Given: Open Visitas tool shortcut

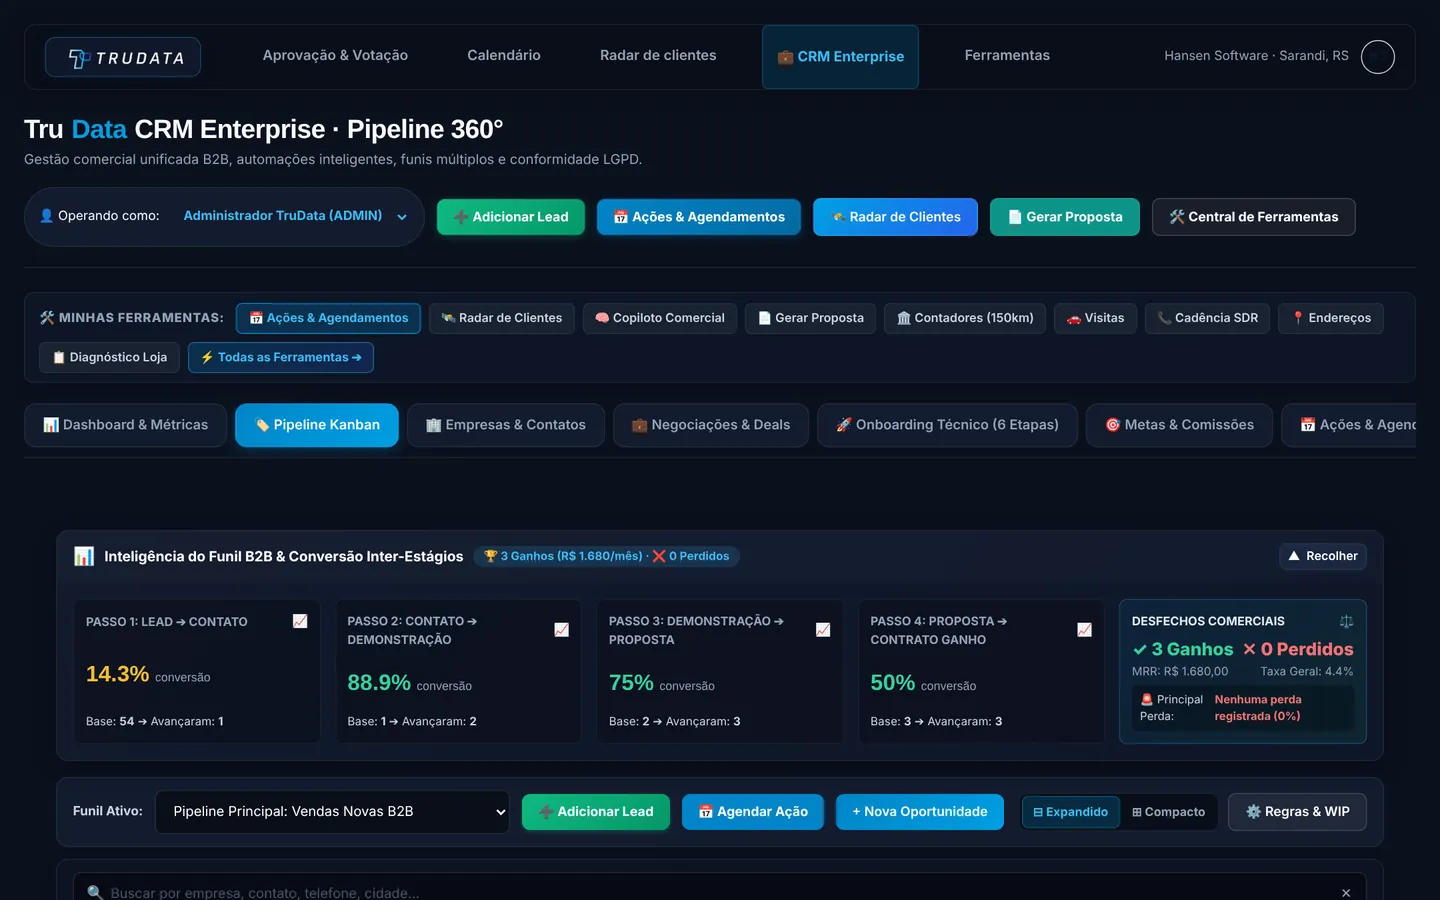Looking at the screenshot, I should tap(1095, 318).
